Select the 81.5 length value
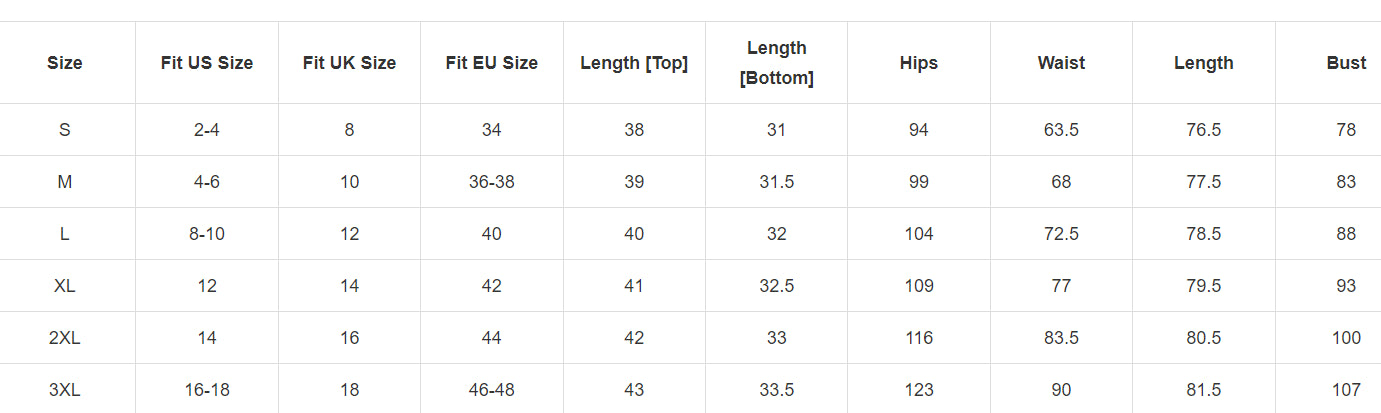The width and height of the screenshot is (1381, 413). point(1203,390)
